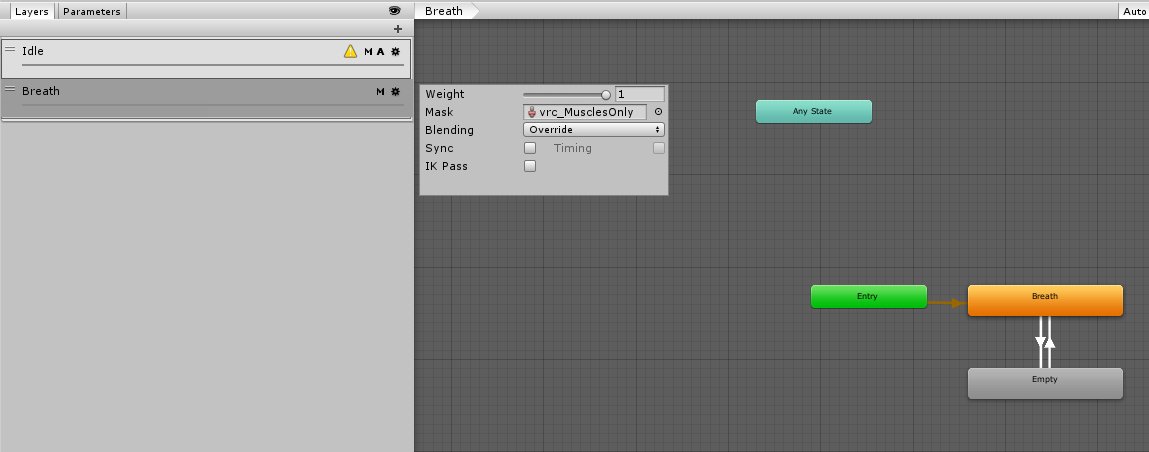Screen dimensions: 1149x452
Task: Select the Any State node
Action: 813,111
